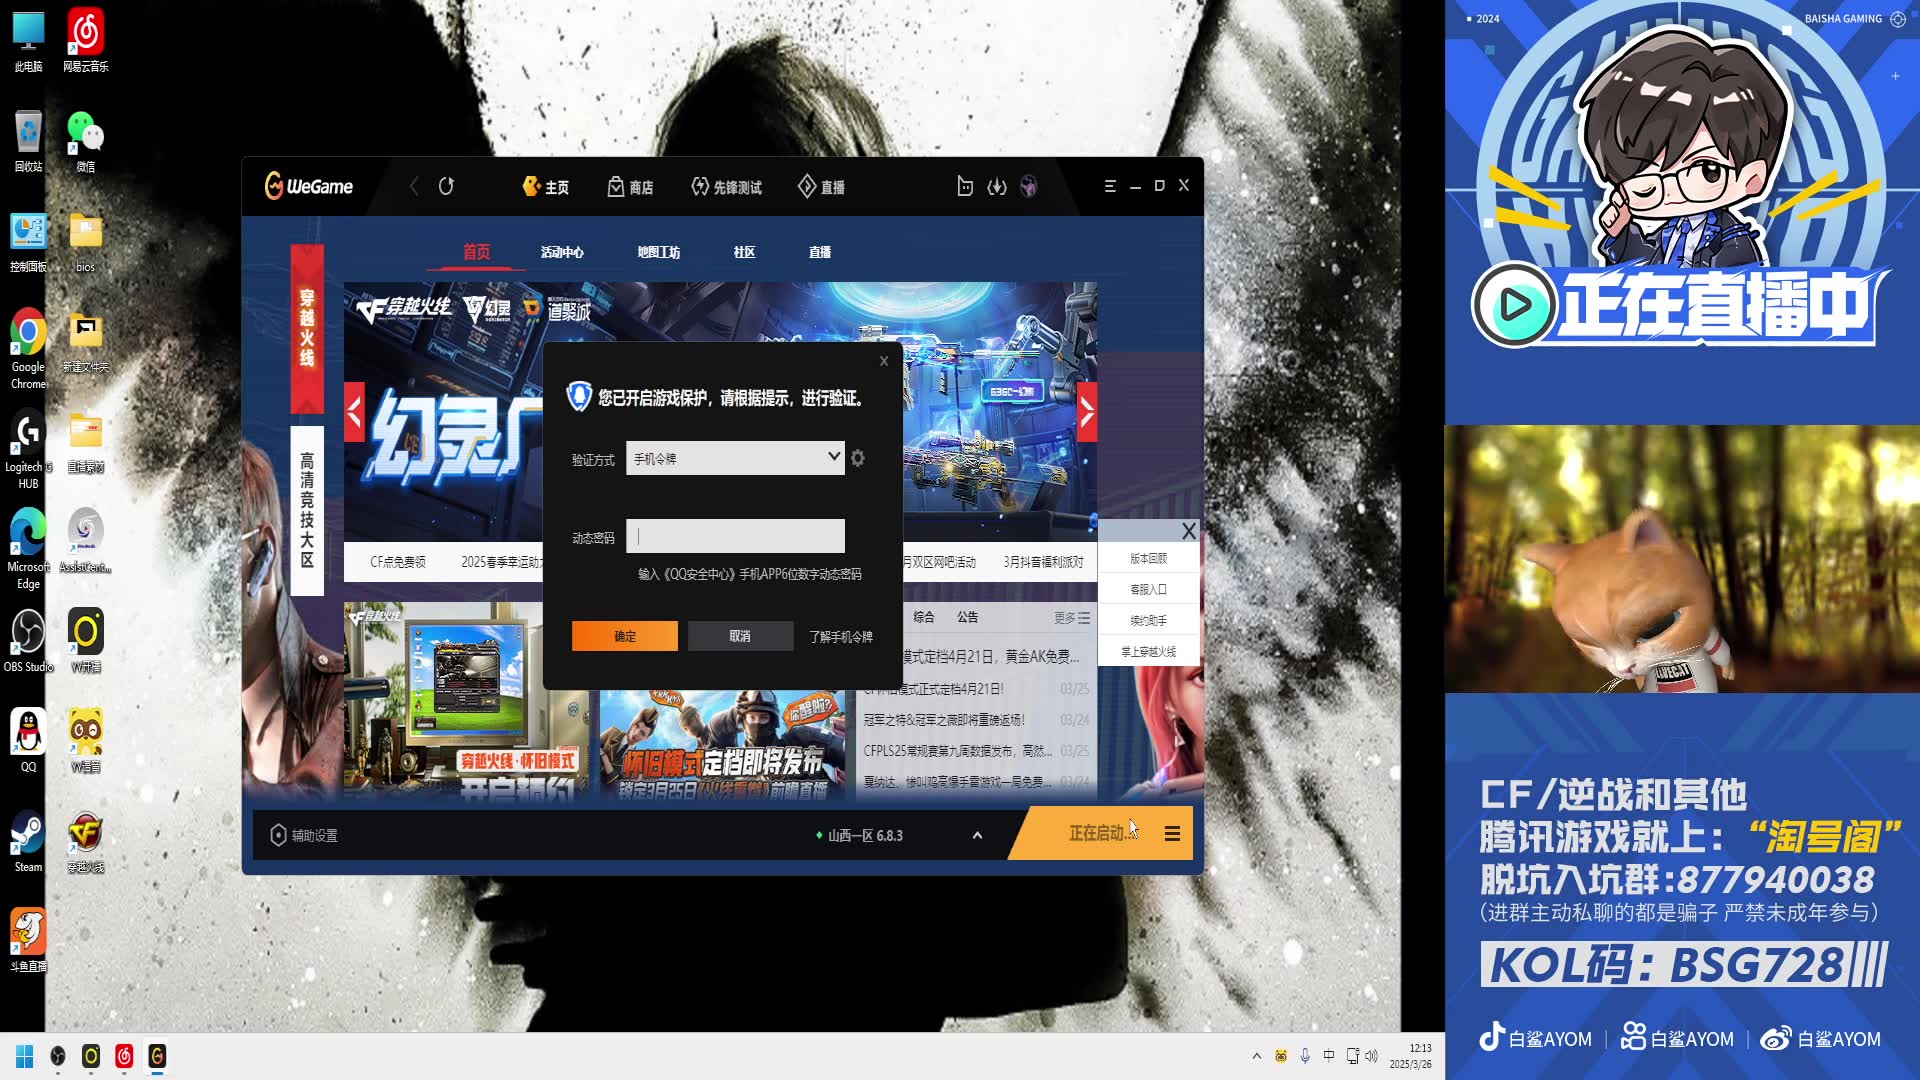Select the 活动中心 tab
1920x1080 pixels.
562,252
